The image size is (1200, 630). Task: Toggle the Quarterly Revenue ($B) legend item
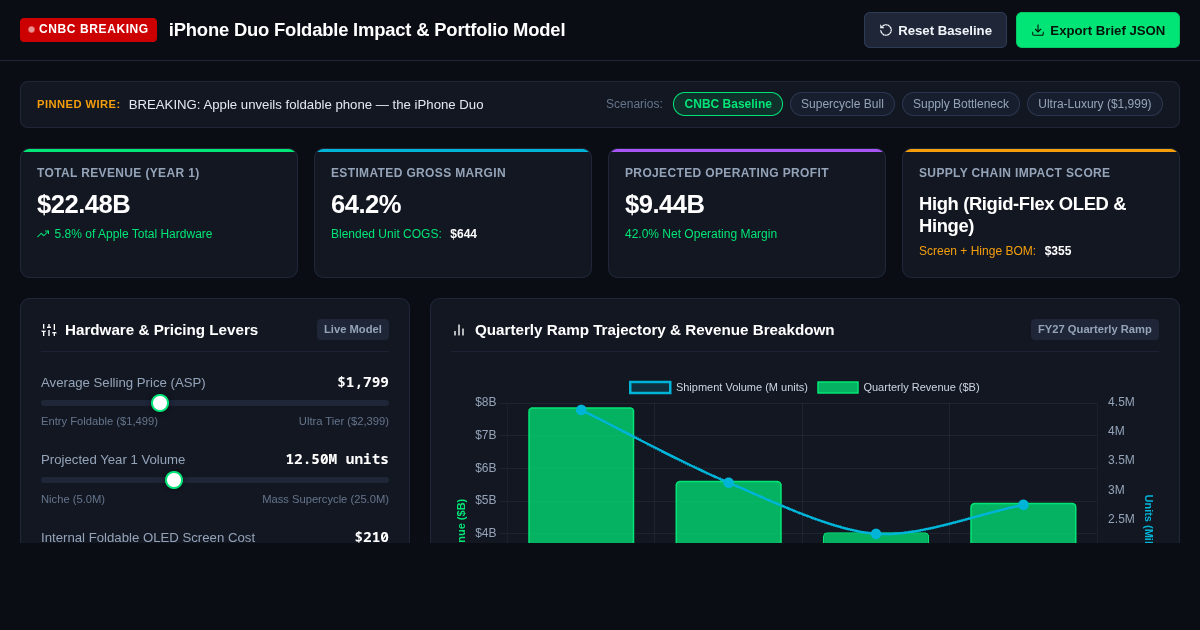899,387
